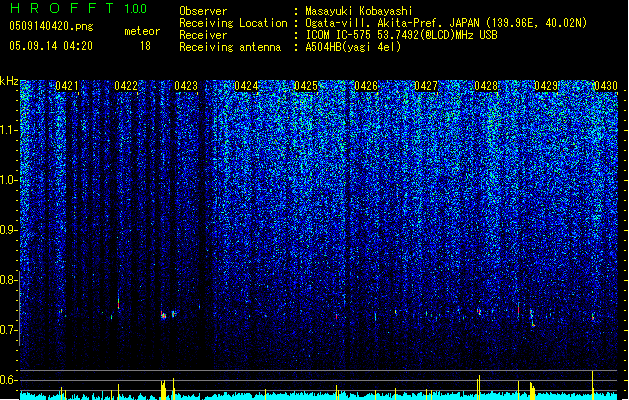Click the 0.6 kHz axis label
The width and height of the screenshot is (629, 400).
(9, 380)
